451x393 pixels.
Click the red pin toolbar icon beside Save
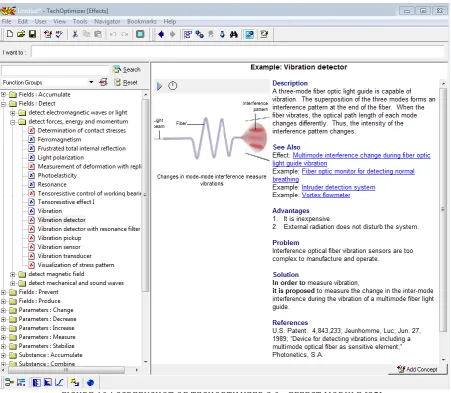tap(48, 34)
